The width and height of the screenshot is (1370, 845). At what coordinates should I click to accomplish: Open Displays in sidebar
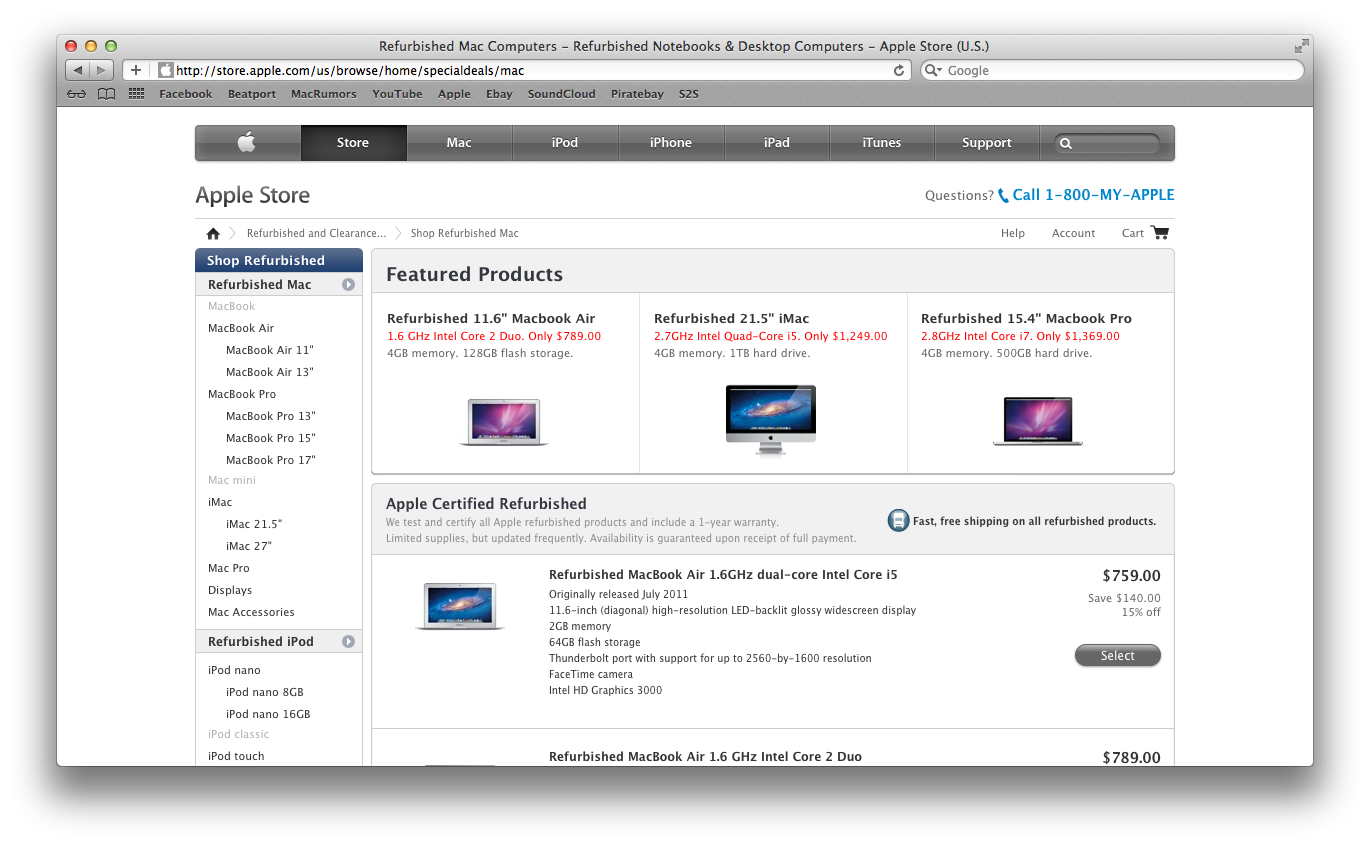click(x=230, y=590)
